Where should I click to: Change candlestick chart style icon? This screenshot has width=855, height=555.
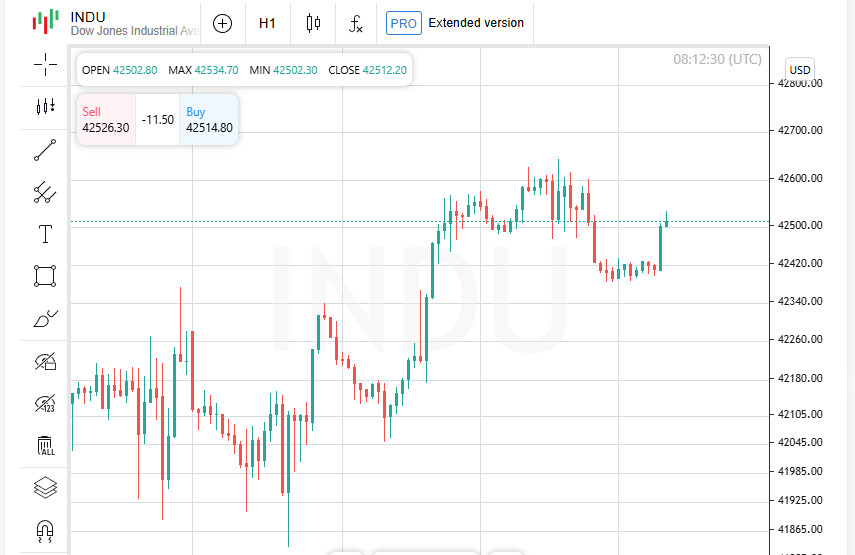[314, 23]
